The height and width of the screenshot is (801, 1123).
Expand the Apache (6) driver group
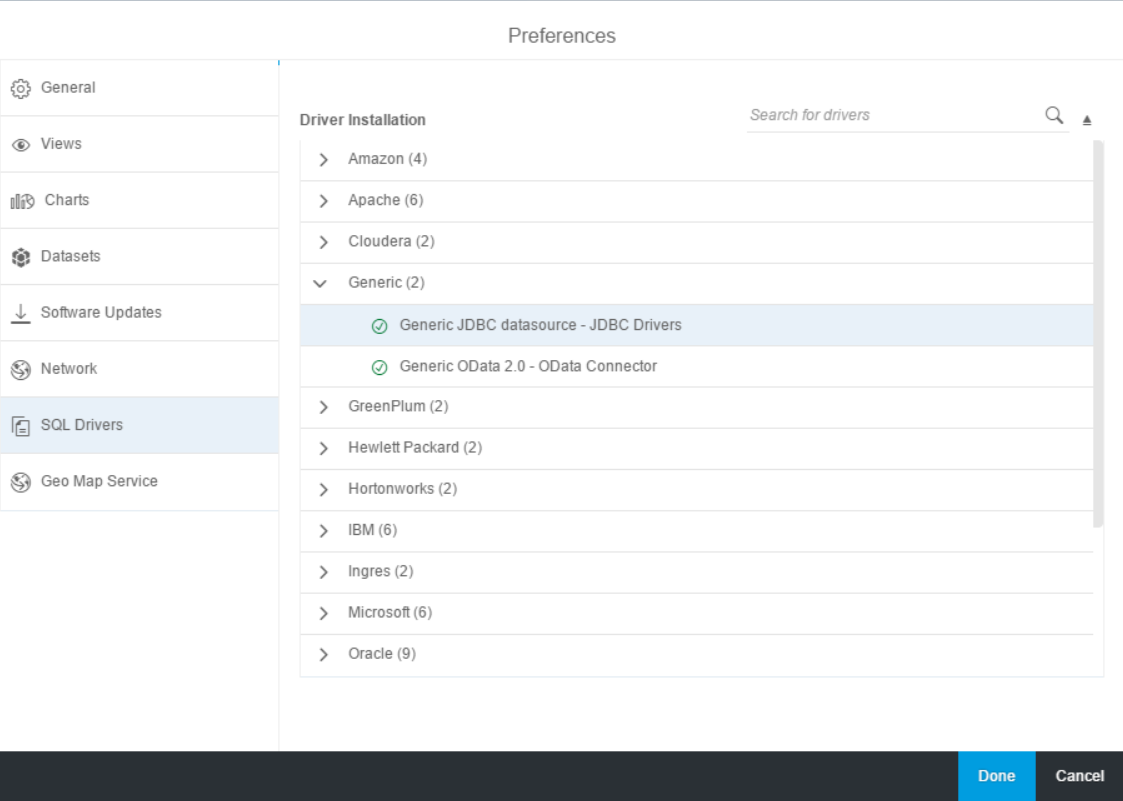[323, 201]
